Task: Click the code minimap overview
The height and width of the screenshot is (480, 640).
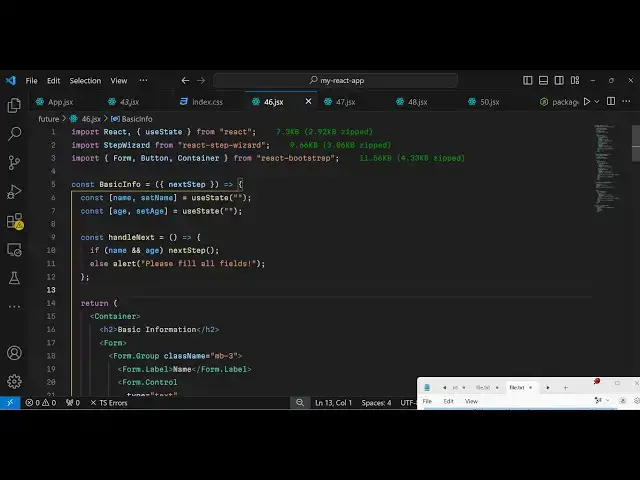Action: coord(607,167)
